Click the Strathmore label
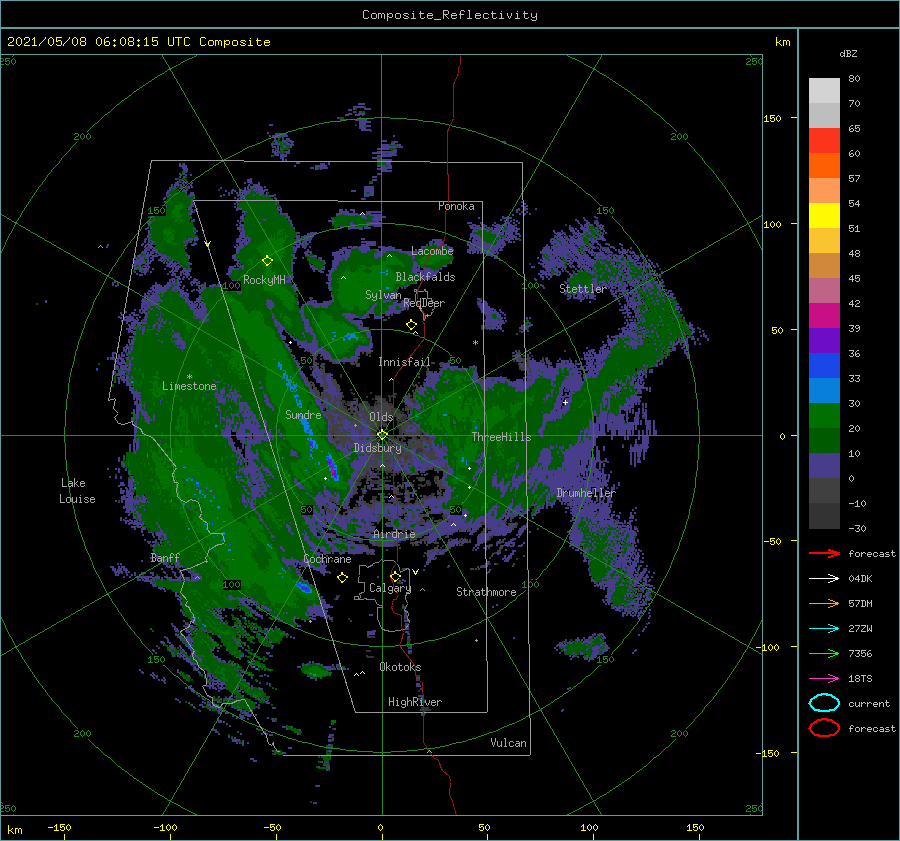The height and width of the screenshot is (841, 900). [x=486, y=592]
